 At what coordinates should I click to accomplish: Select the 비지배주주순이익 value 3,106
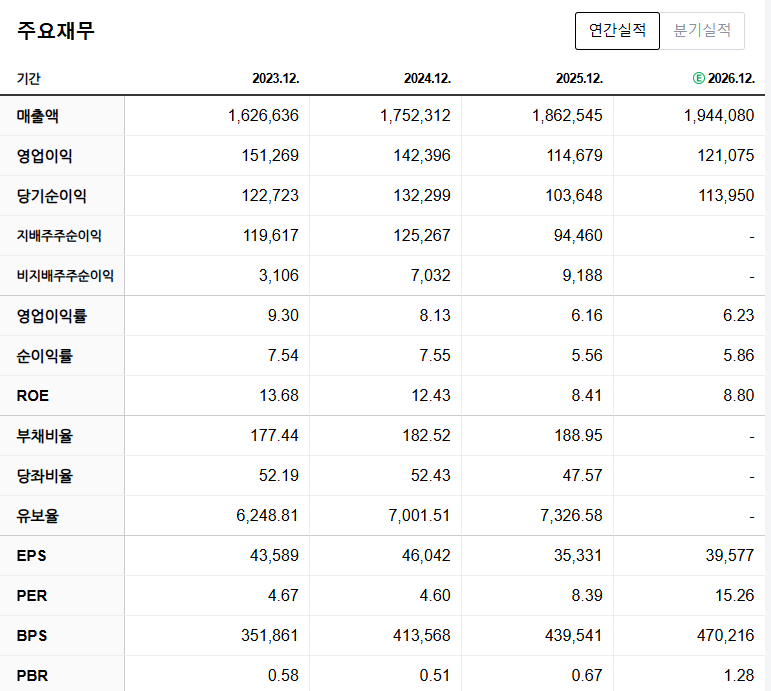coord(279,275)
